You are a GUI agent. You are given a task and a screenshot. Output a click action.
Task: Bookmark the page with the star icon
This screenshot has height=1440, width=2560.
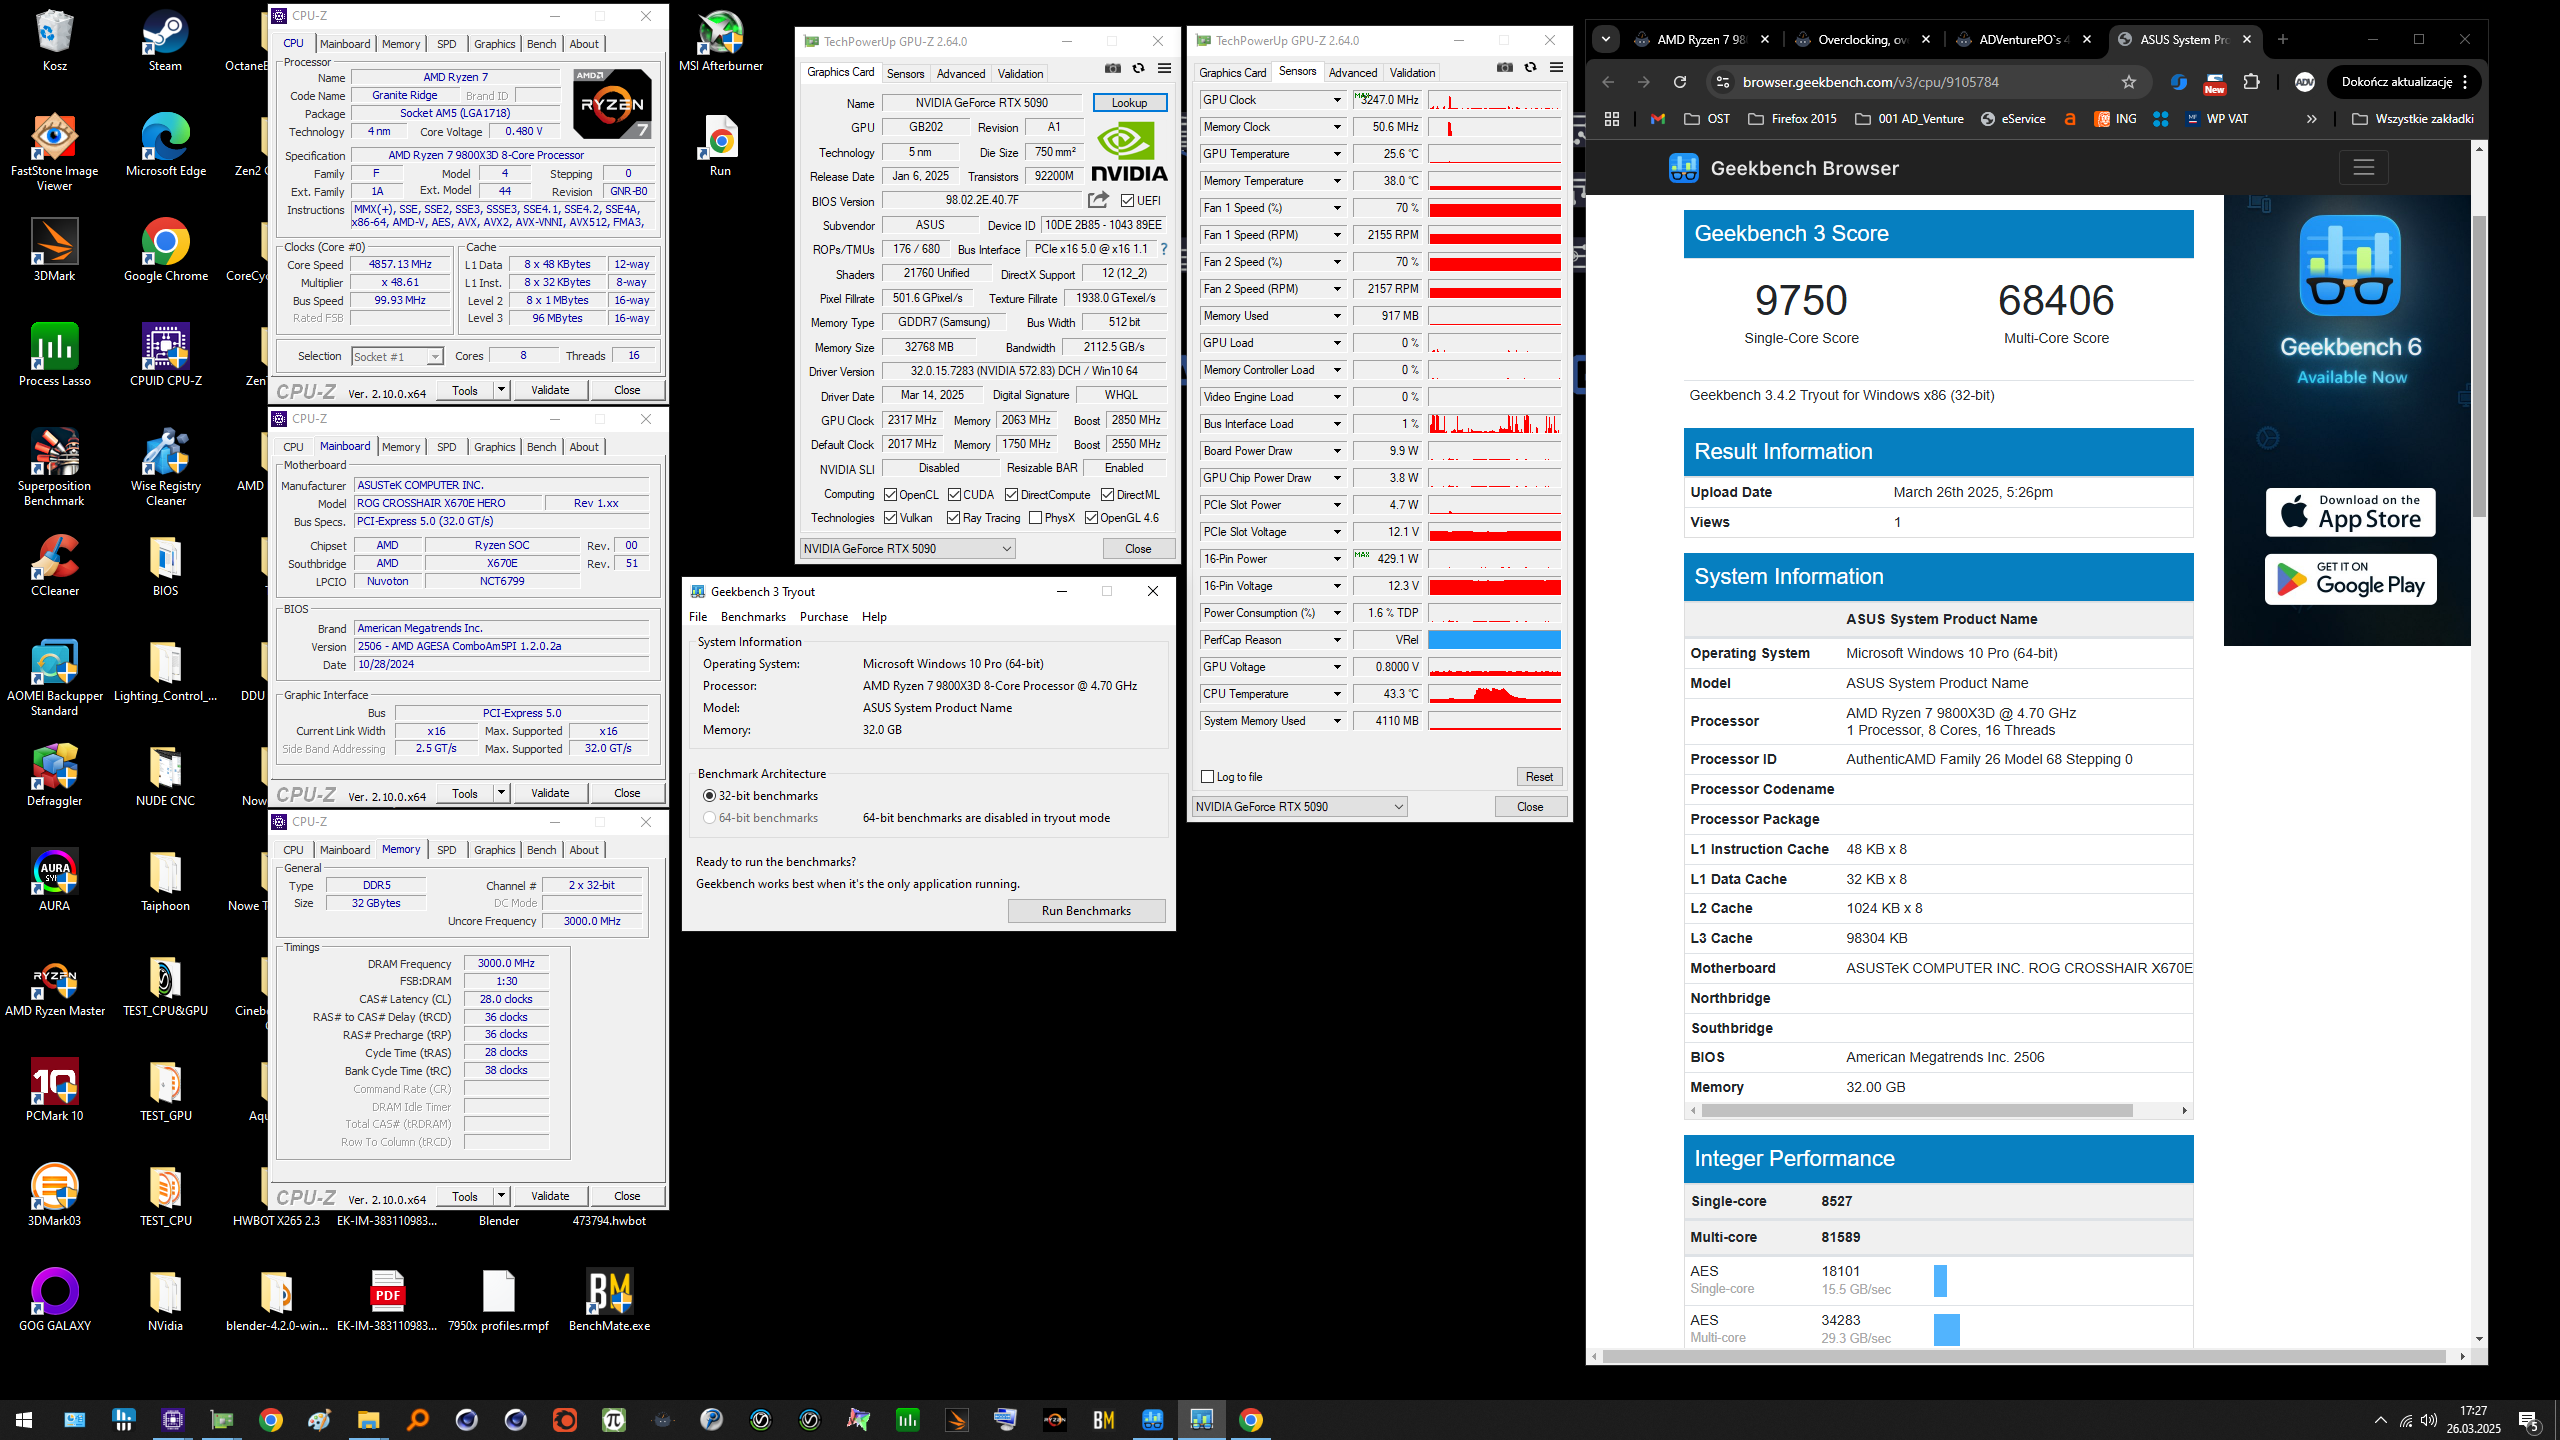[2128, 82]
